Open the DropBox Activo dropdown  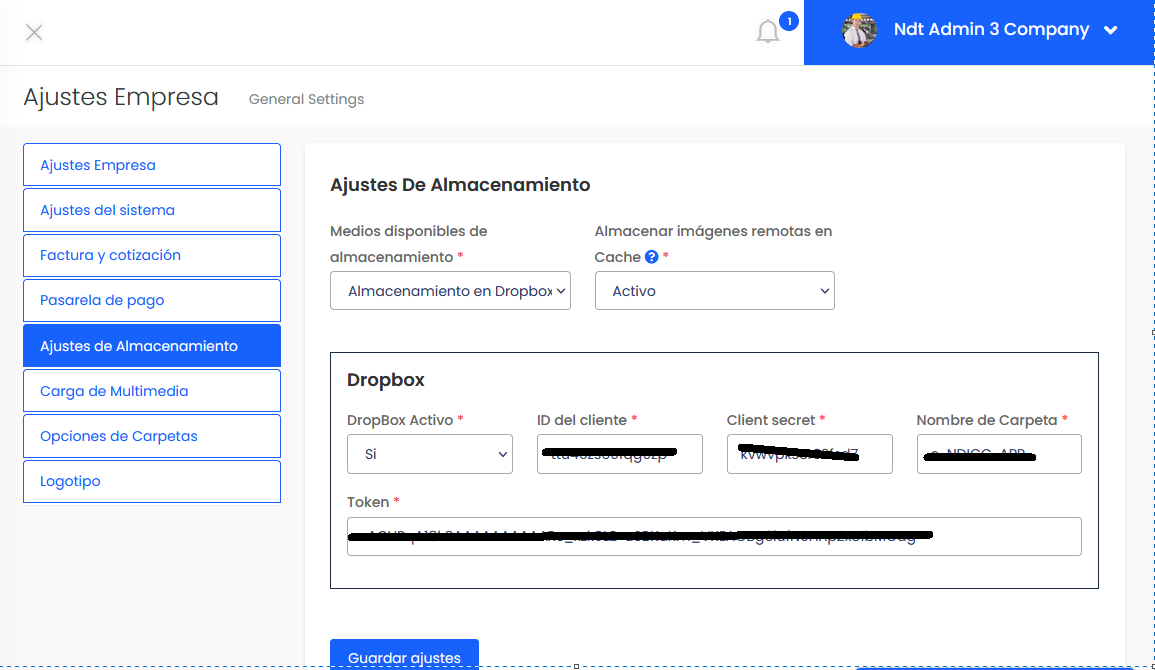pos(429,454)
